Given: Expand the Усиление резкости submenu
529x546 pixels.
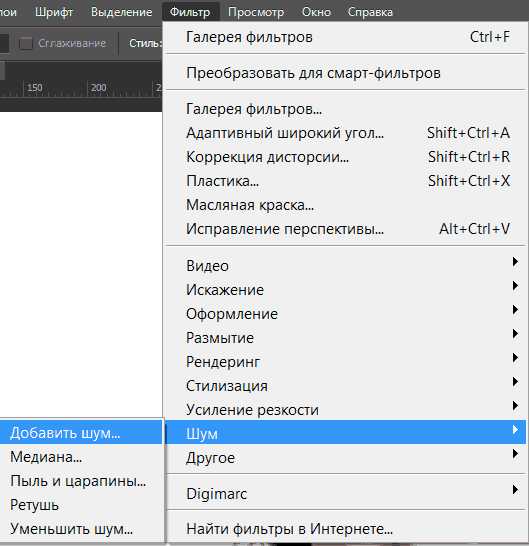Looking at the screenshot, I should tap(345, 410).
